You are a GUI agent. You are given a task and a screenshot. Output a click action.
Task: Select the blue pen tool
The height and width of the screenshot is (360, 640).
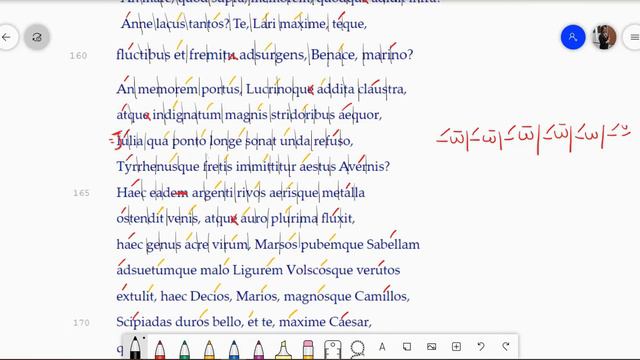[234, 349]
